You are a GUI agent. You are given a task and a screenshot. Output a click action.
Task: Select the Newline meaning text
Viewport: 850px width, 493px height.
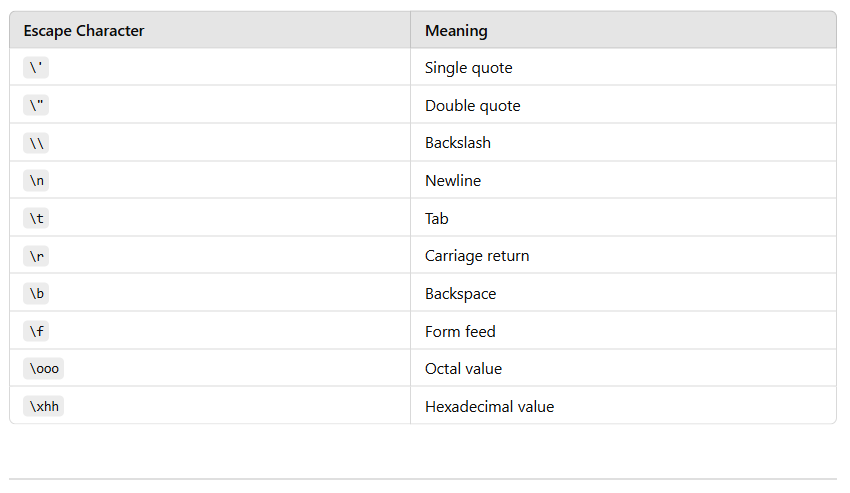(453, 181)
